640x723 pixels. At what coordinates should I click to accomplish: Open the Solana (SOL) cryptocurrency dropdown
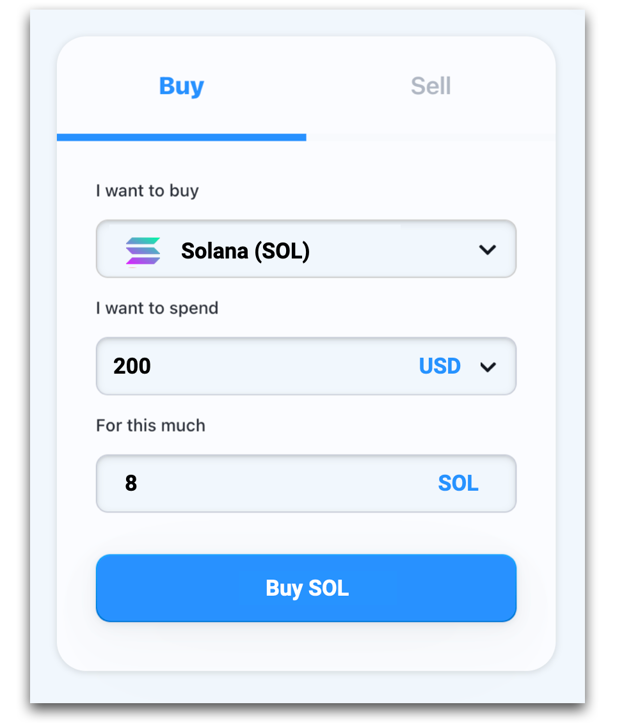point(306,249)
